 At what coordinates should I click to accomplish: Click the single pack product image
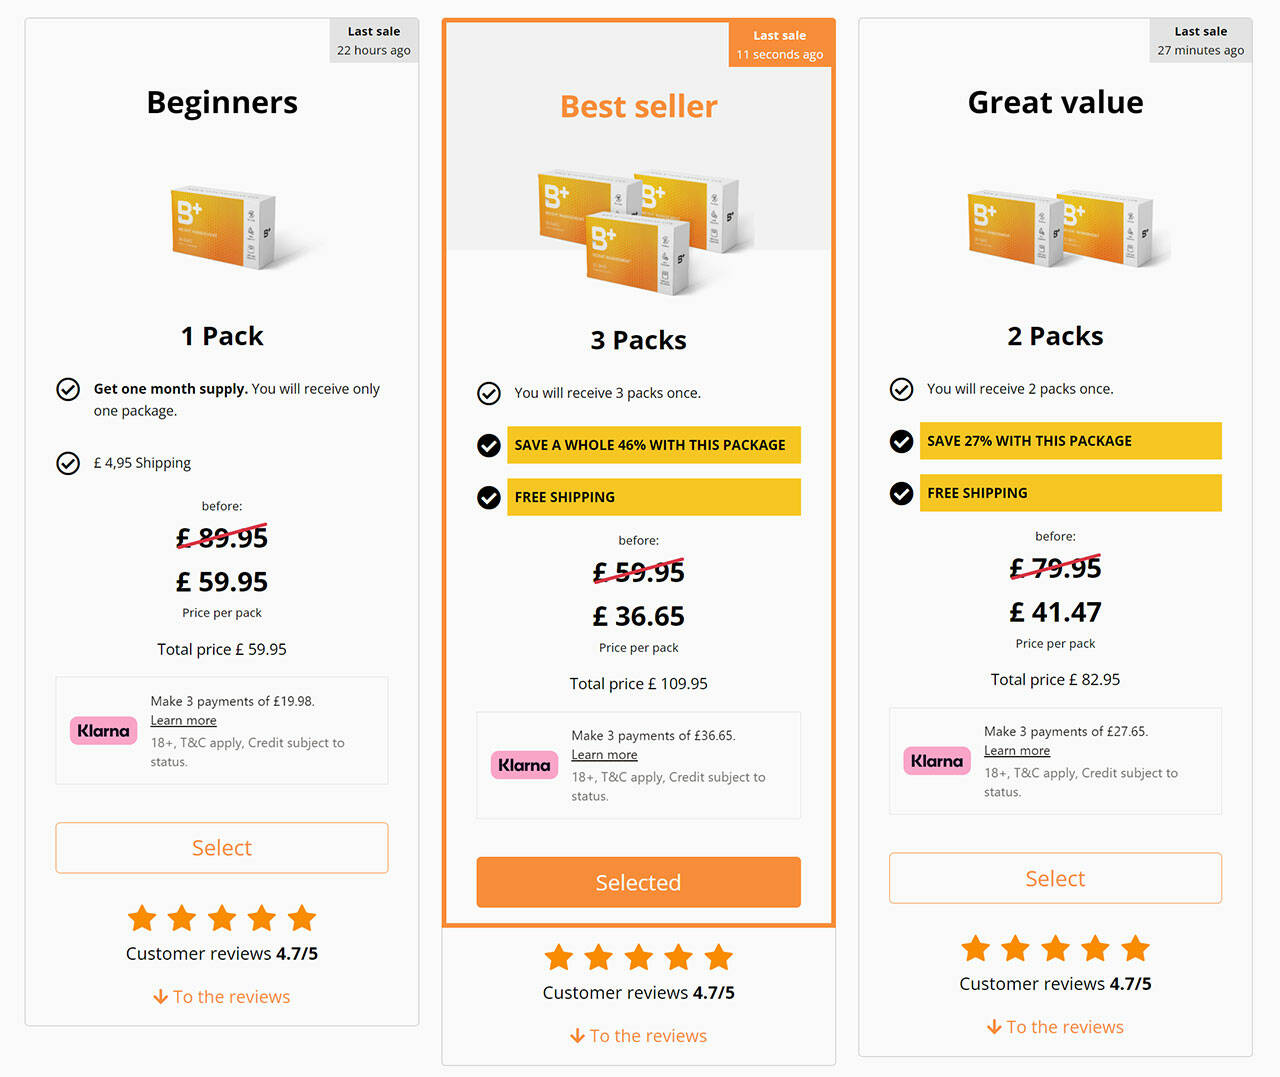pyautogui.click(x=224, y=226)
